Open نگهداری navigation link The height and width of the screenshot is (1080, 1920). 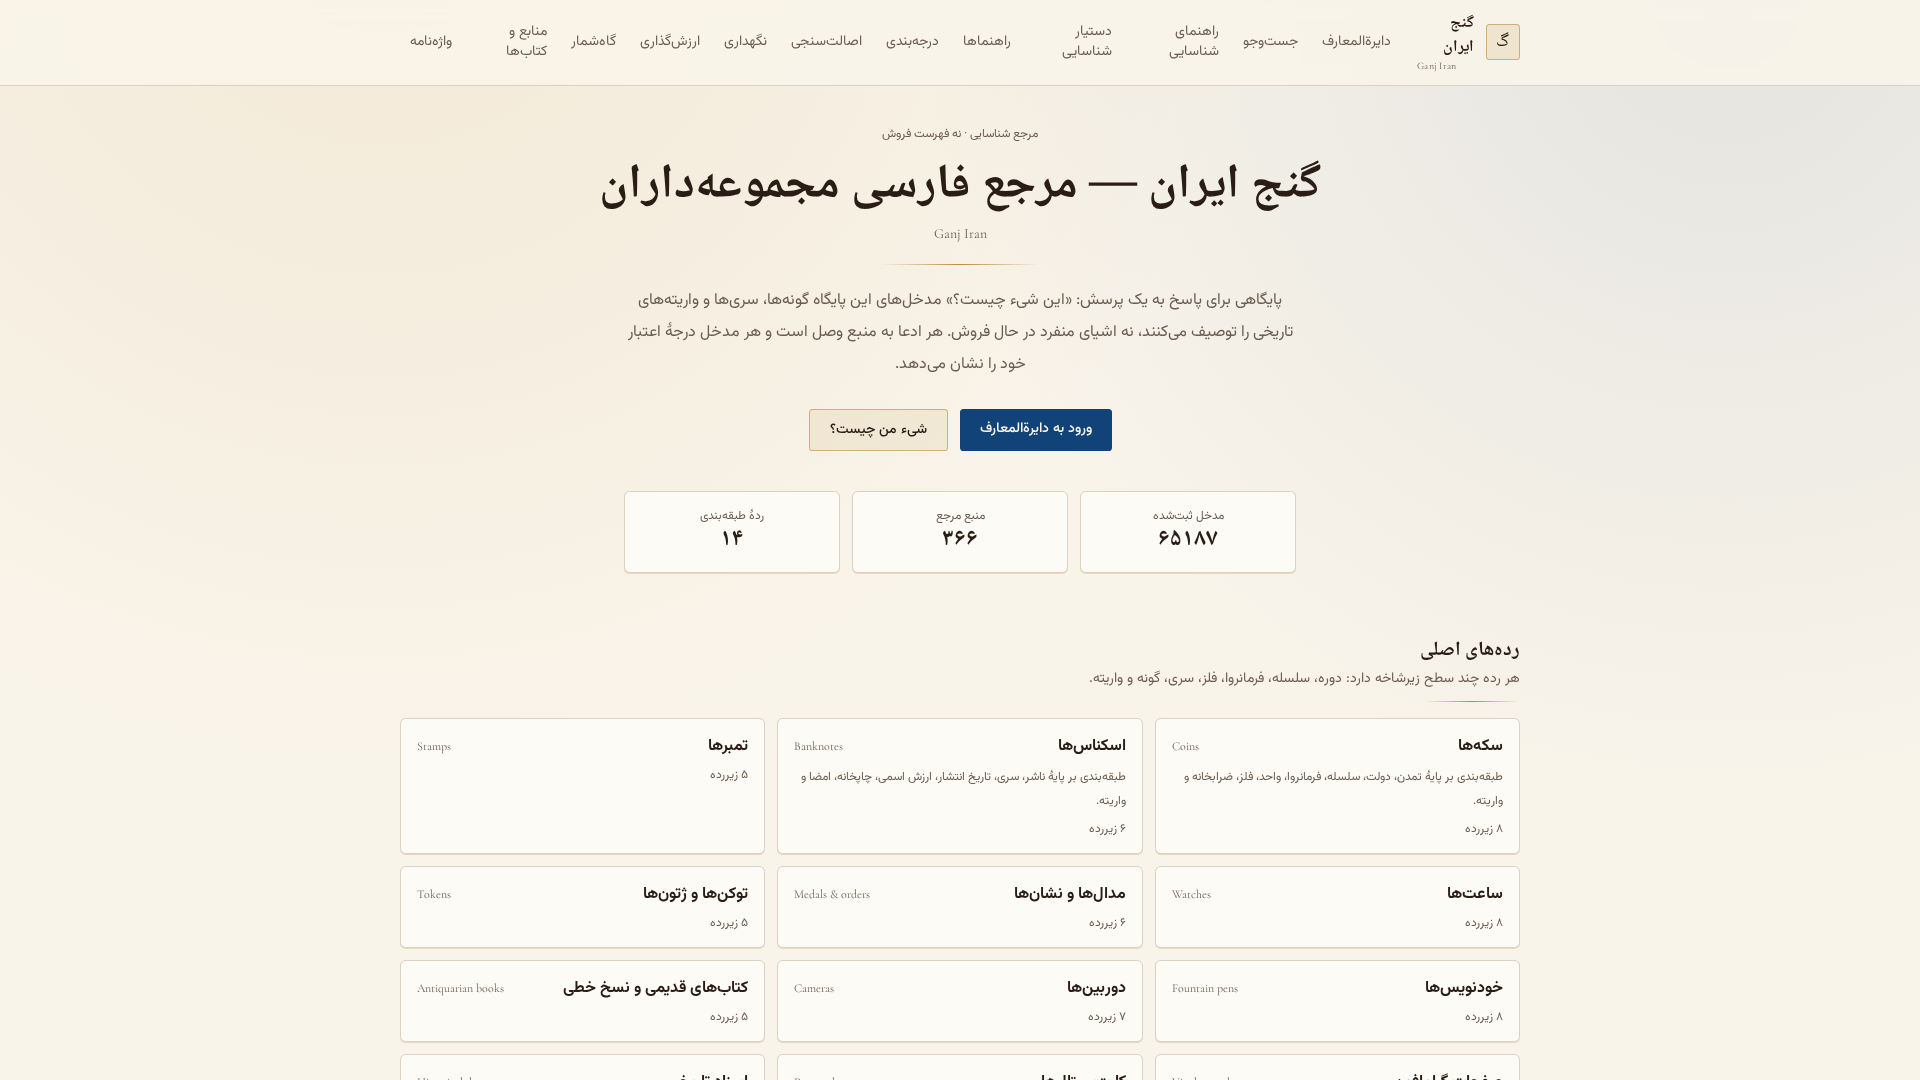(x=745, y=42)
